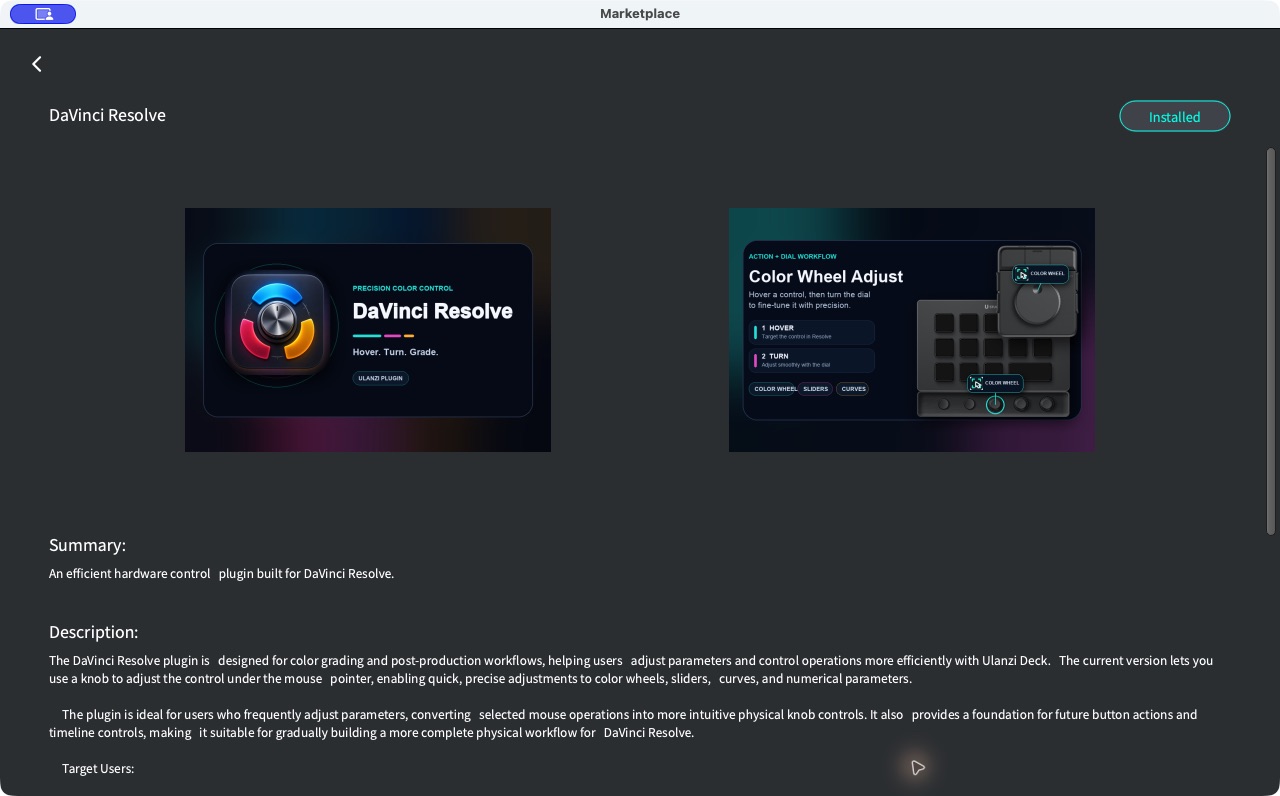Image resolution: width=1280 pixels, height=796 pixels.
Task: Open the Color Wheel Adjust preview image
Action: coord(912,330)
